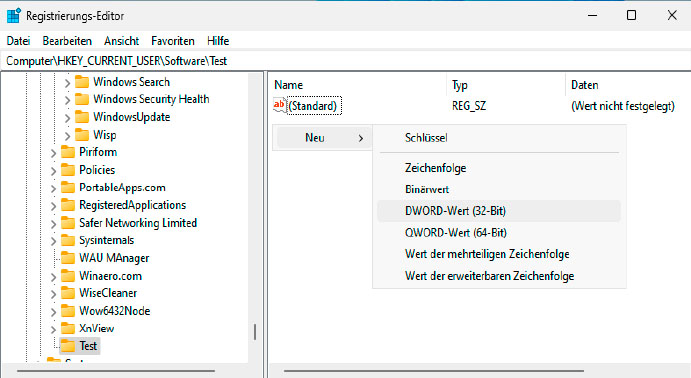Expand the RegisteredApplications key

coord(53,206)
